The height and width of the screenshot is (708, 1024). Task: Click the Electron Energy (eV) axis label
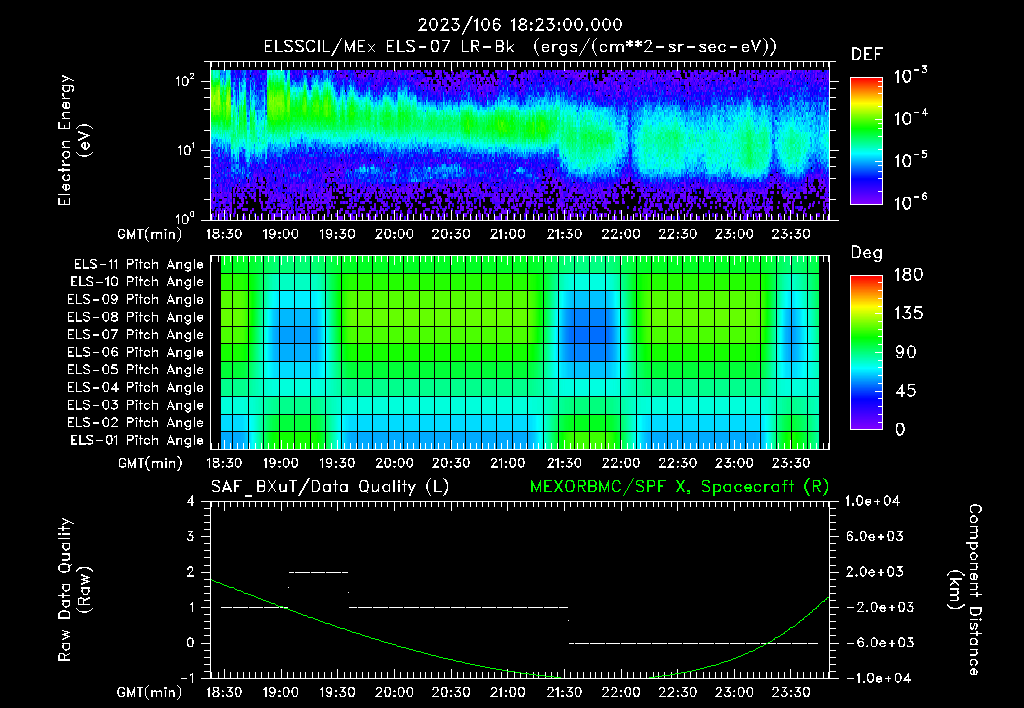74,140
